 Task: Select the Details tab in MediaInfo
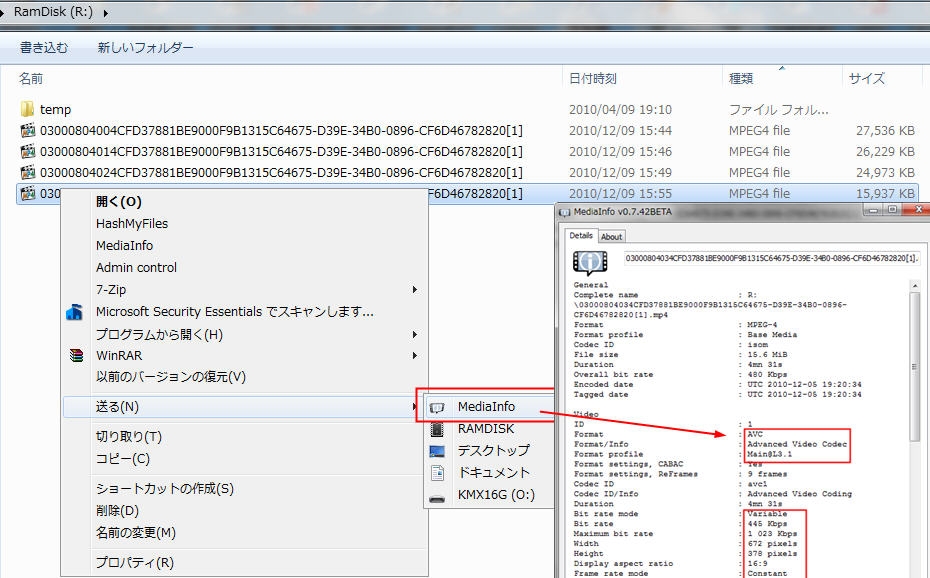581,235
